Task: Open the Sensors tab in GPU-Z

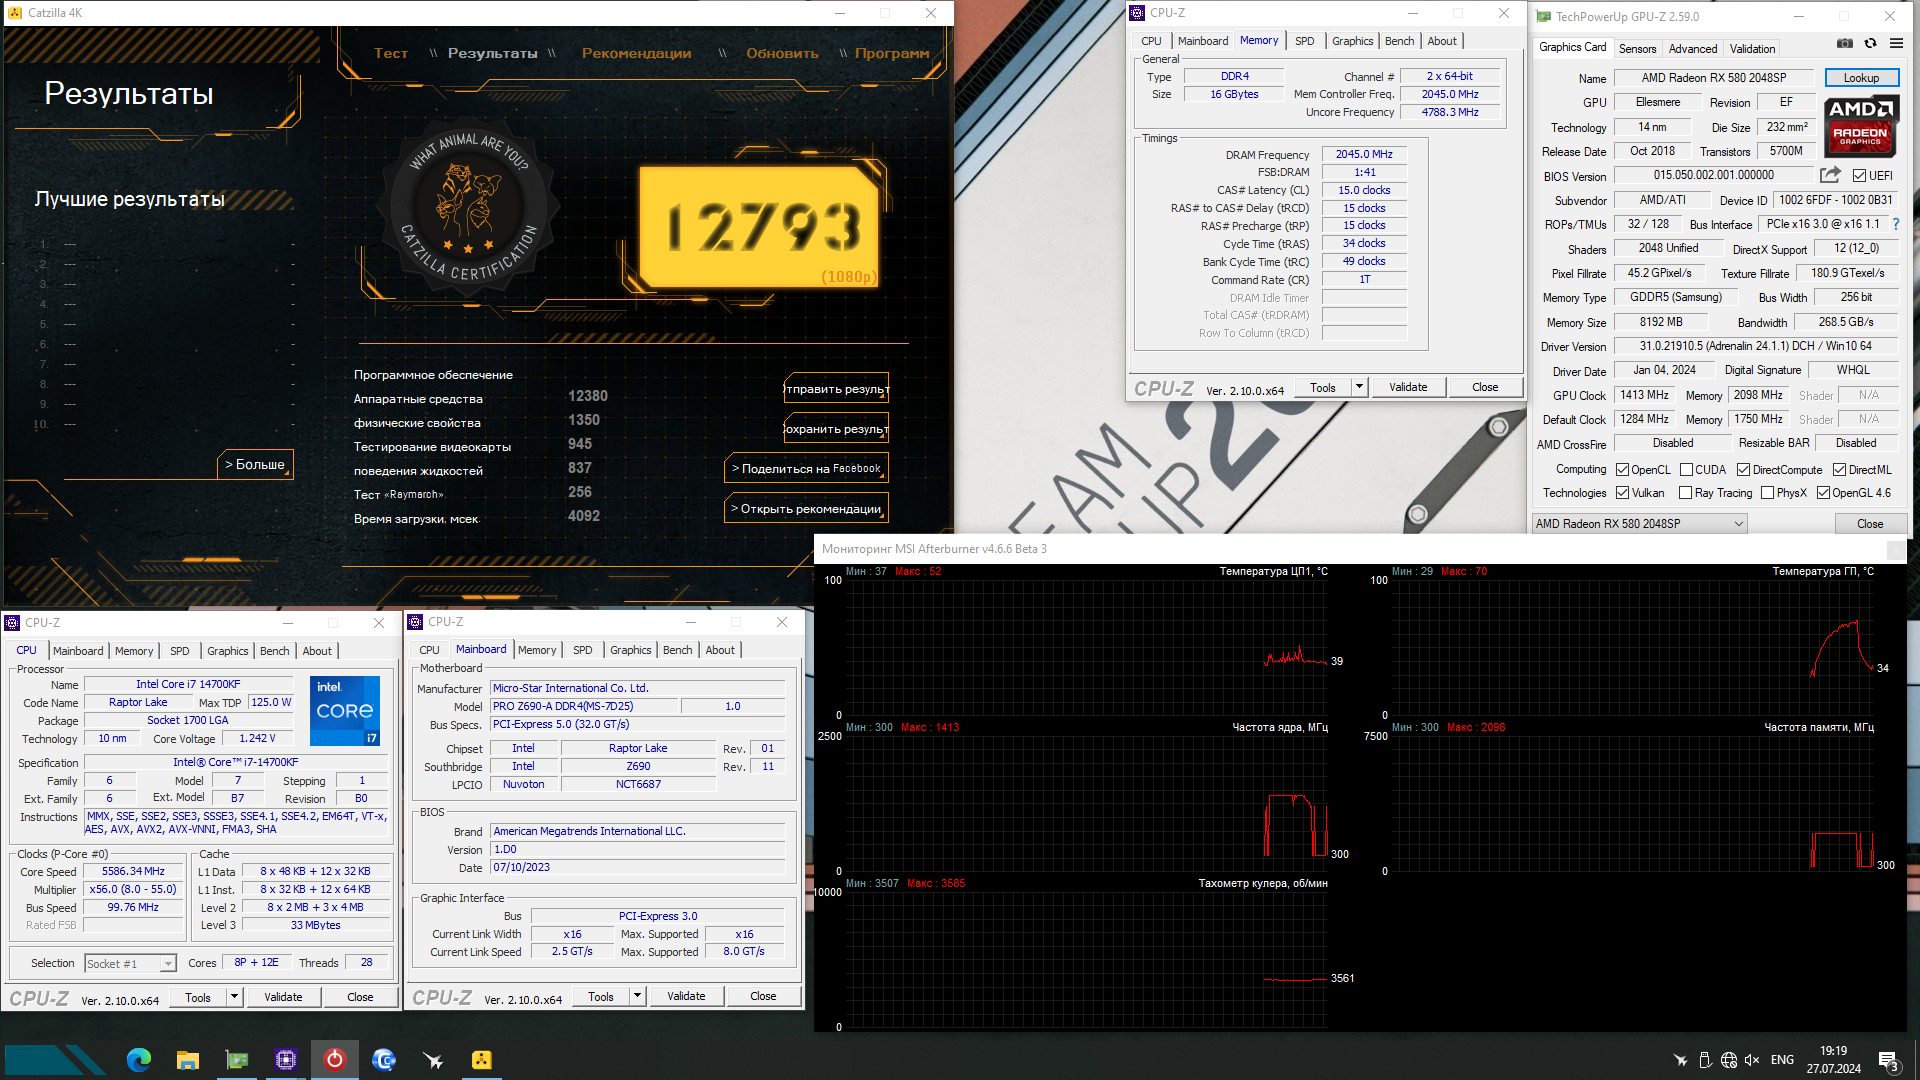Action: (1637, 48)
